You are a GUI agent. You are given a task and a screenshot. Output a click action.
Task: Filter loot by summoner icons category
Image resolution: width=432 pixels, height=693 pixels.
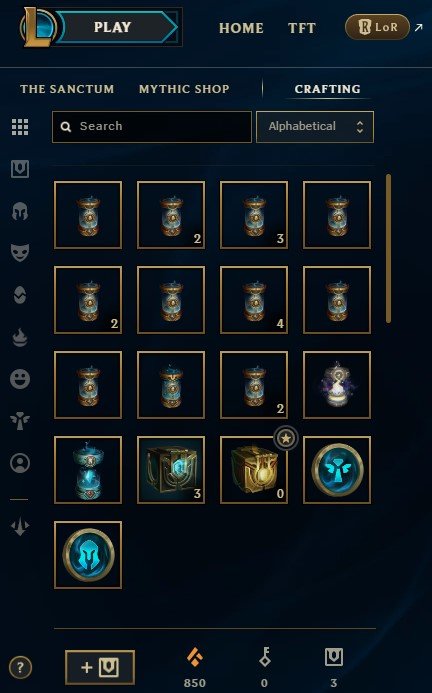point(20,463)
